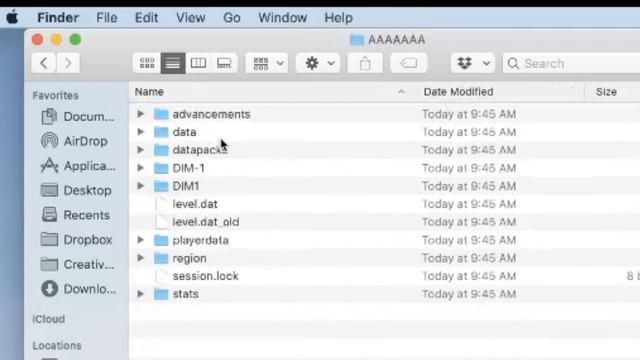
Task: Open the View menu
Action: pos(190,18)
